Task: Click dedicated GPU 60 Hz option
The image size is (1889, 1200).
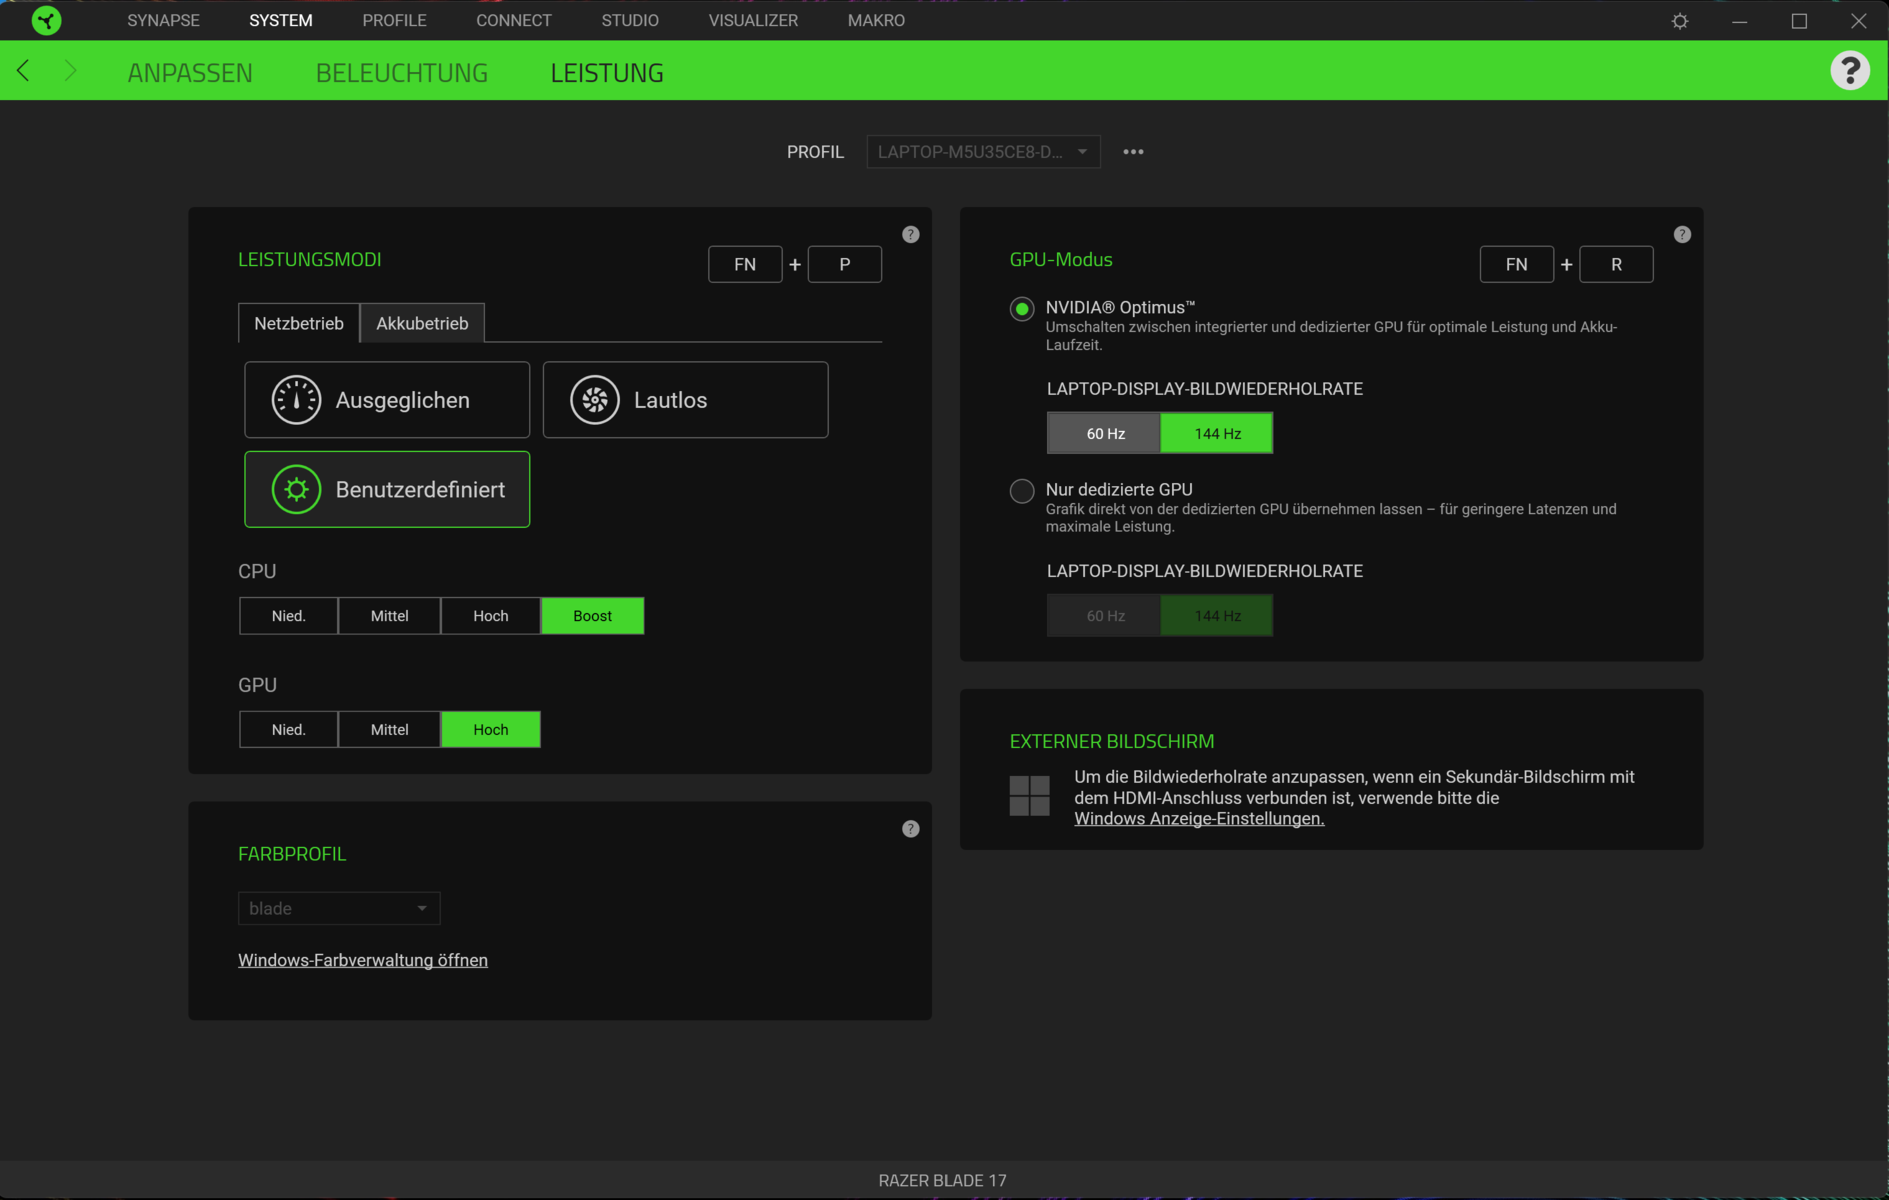Action: pyautogui.click(x=1104, y=616)
